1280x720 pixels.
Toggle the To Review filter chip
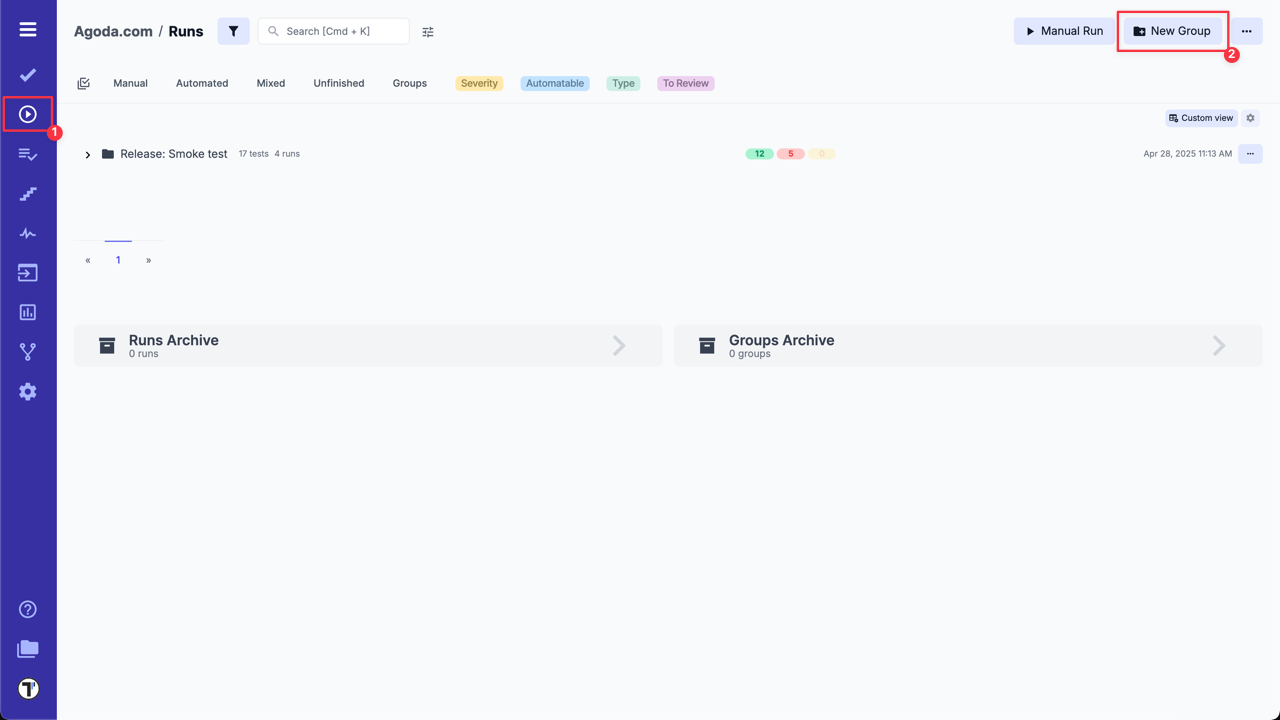[685, 83]
